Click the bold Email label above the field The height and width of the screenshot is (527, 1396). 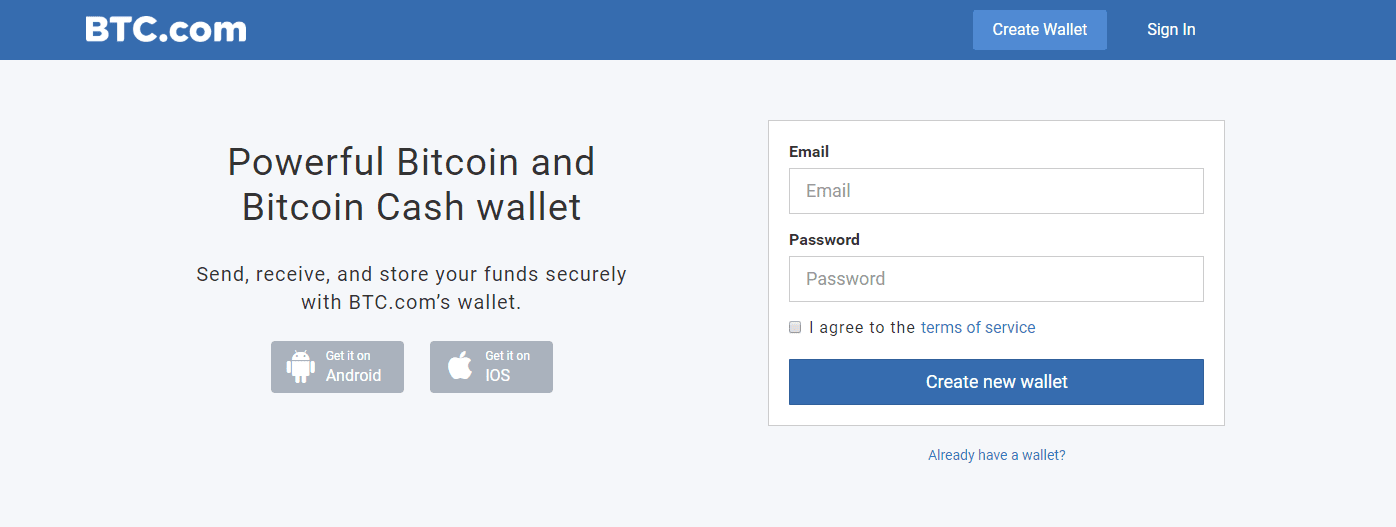809,152
